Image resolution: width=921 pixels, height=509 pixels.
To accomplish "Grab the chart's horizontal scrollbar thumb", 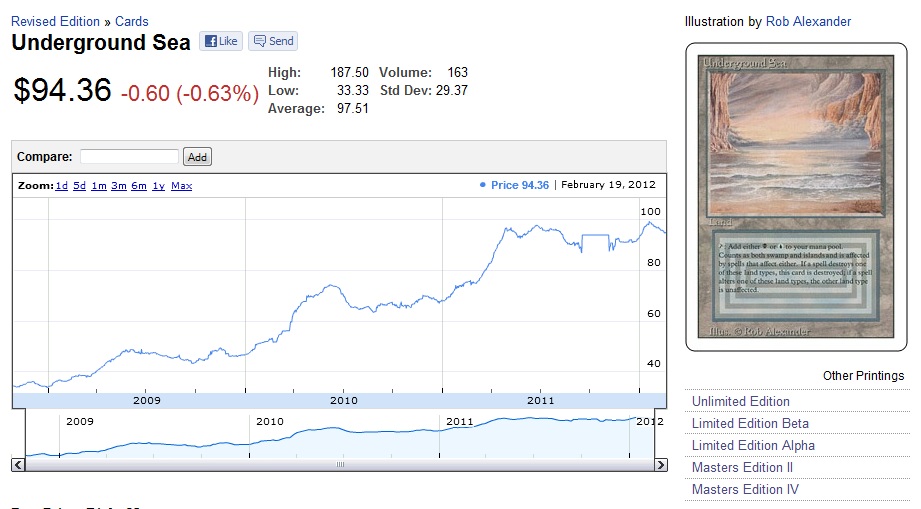I will [340, 465].
